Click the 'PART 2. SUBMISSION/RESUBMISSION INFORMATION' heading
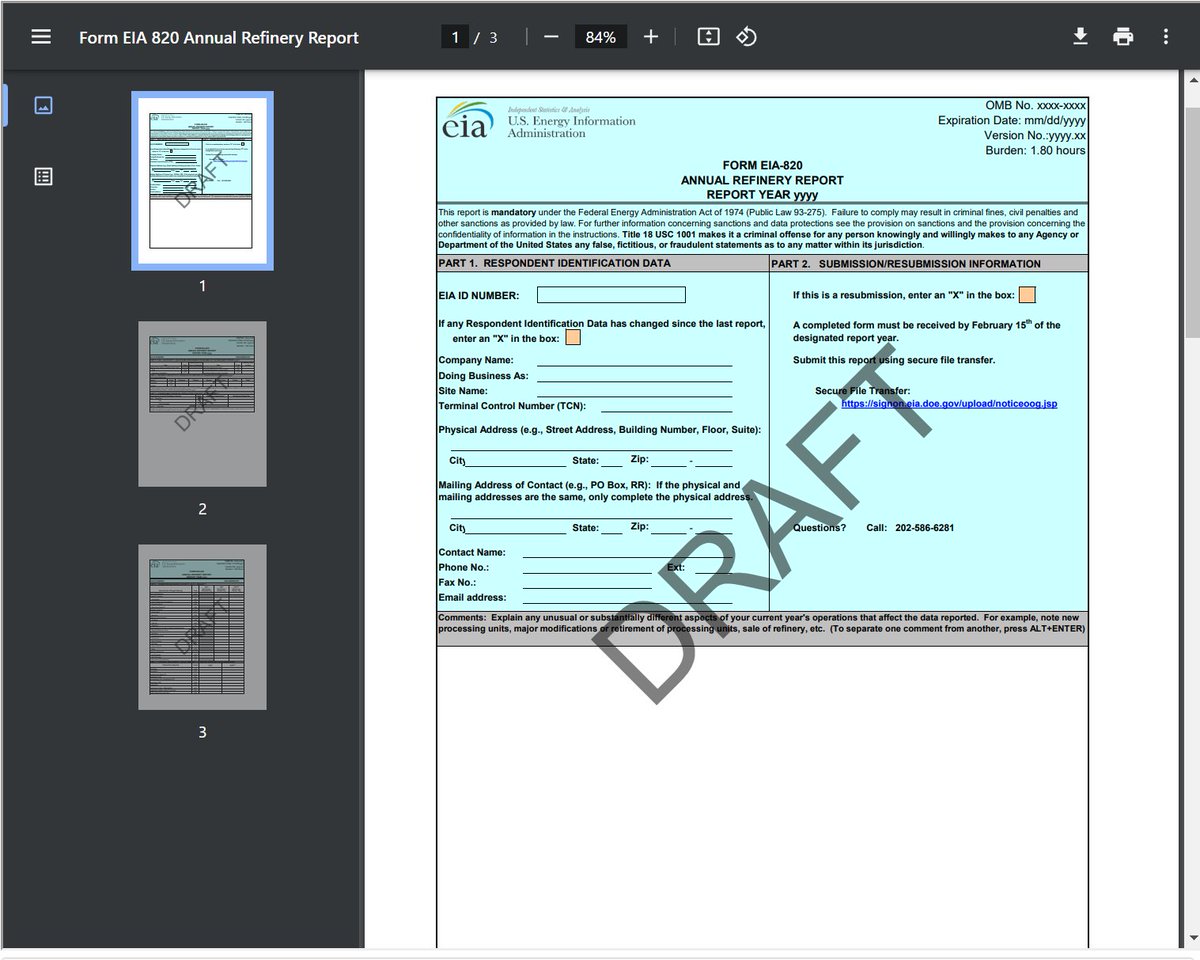The width and height of the screenshot is (1200, 960). coord(906,264)
